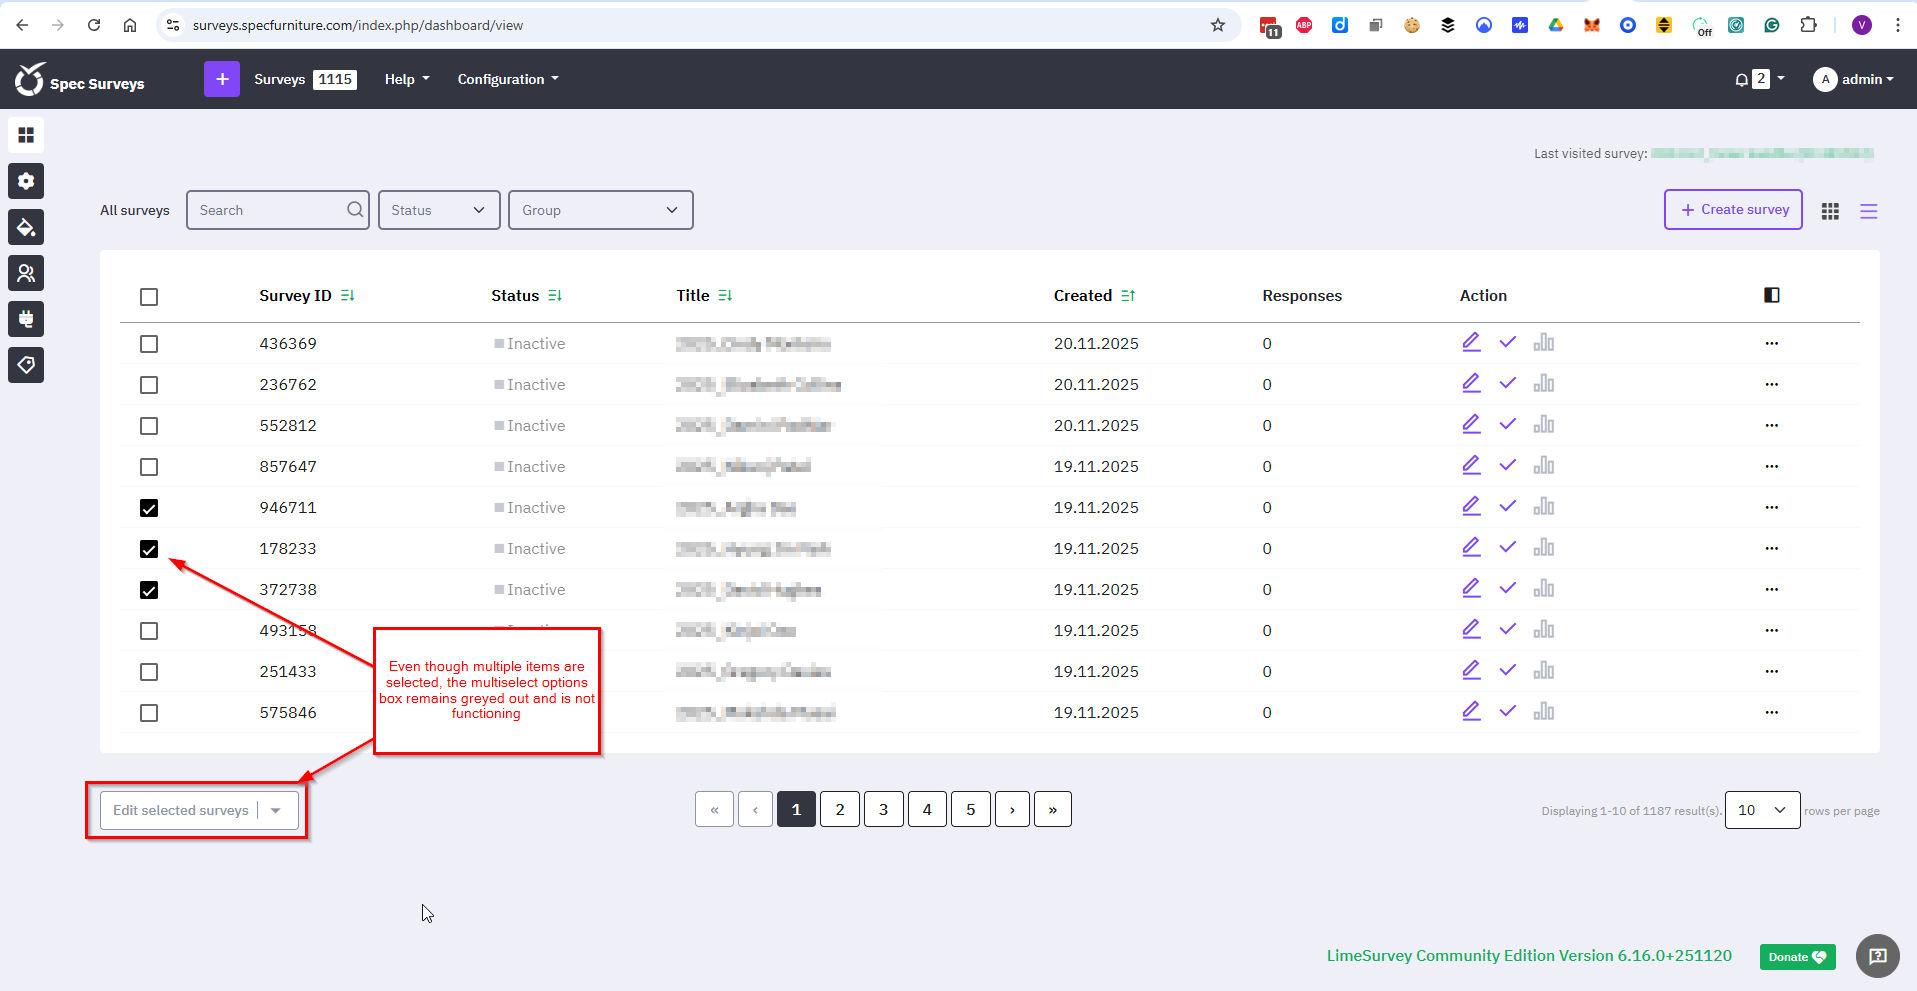This screenshot has width=1917, height=991.
Task: Switch to grid view of surveys
Action: 1830,211
